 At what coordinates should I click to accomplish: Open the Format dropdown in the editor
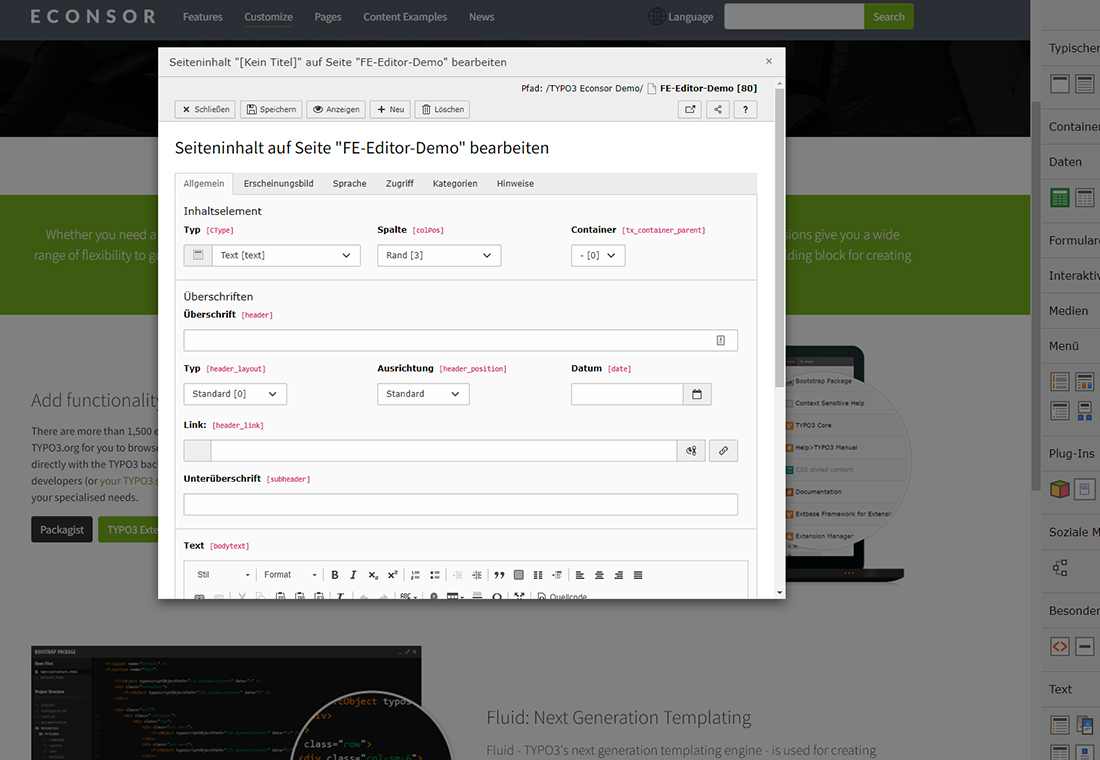(290, 575)
